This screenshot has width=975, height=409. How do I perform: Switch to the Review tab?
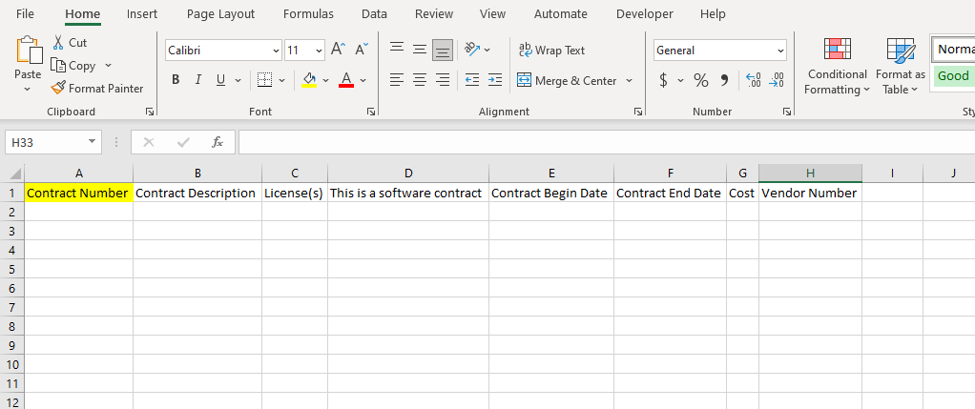(x=434, y=14)
